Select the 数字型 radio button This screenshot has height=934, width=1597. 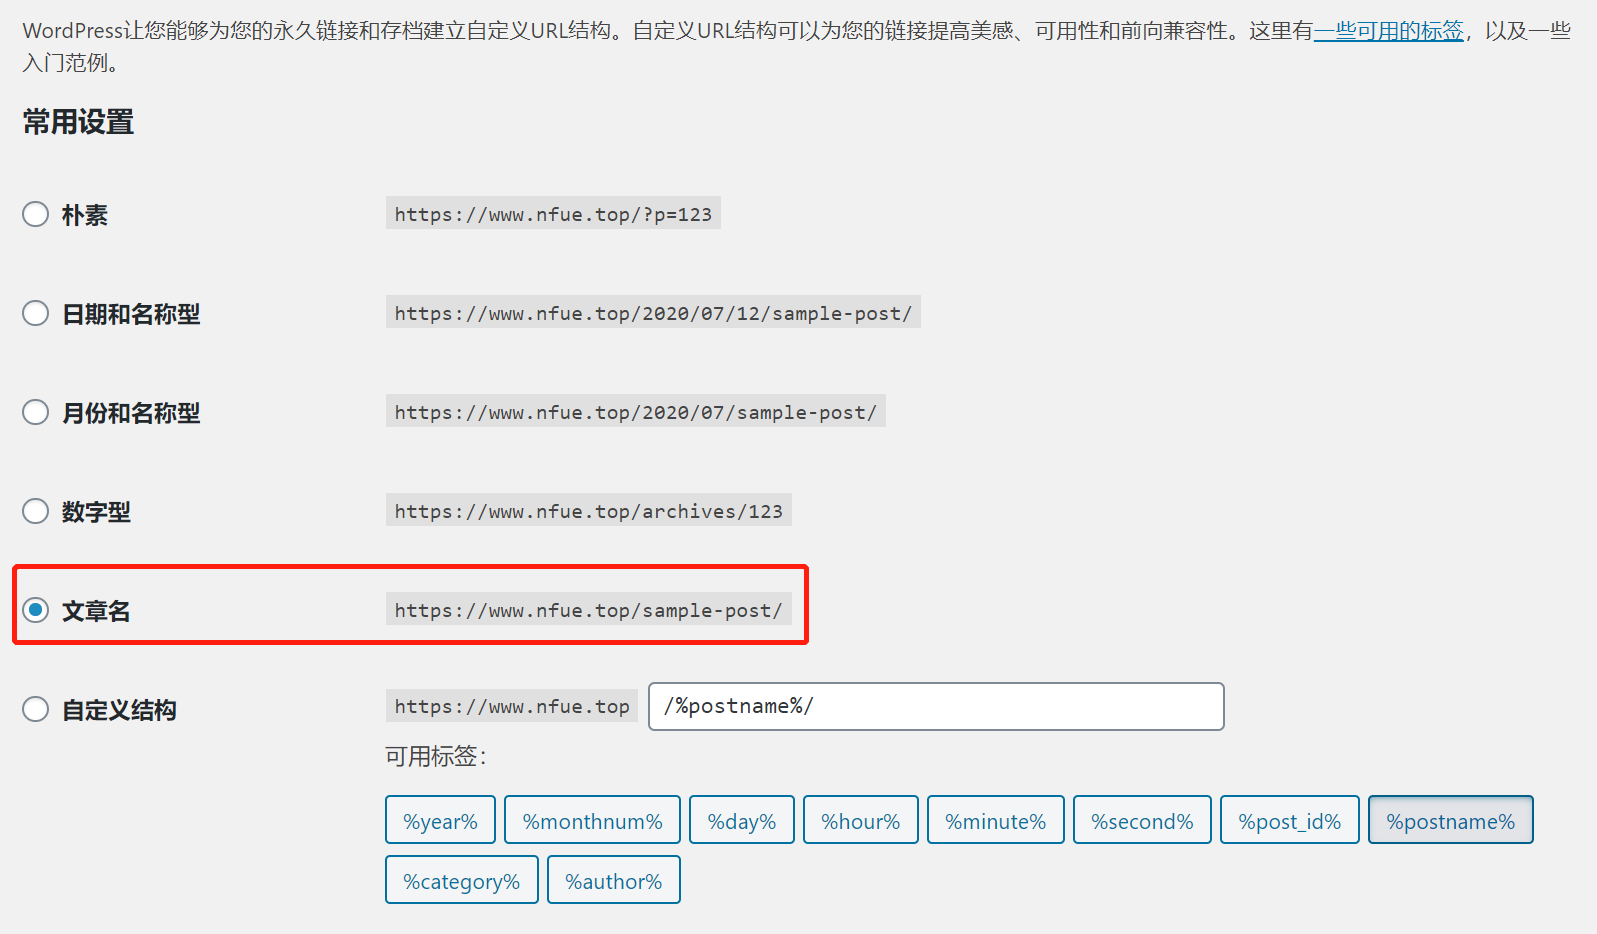36,511
